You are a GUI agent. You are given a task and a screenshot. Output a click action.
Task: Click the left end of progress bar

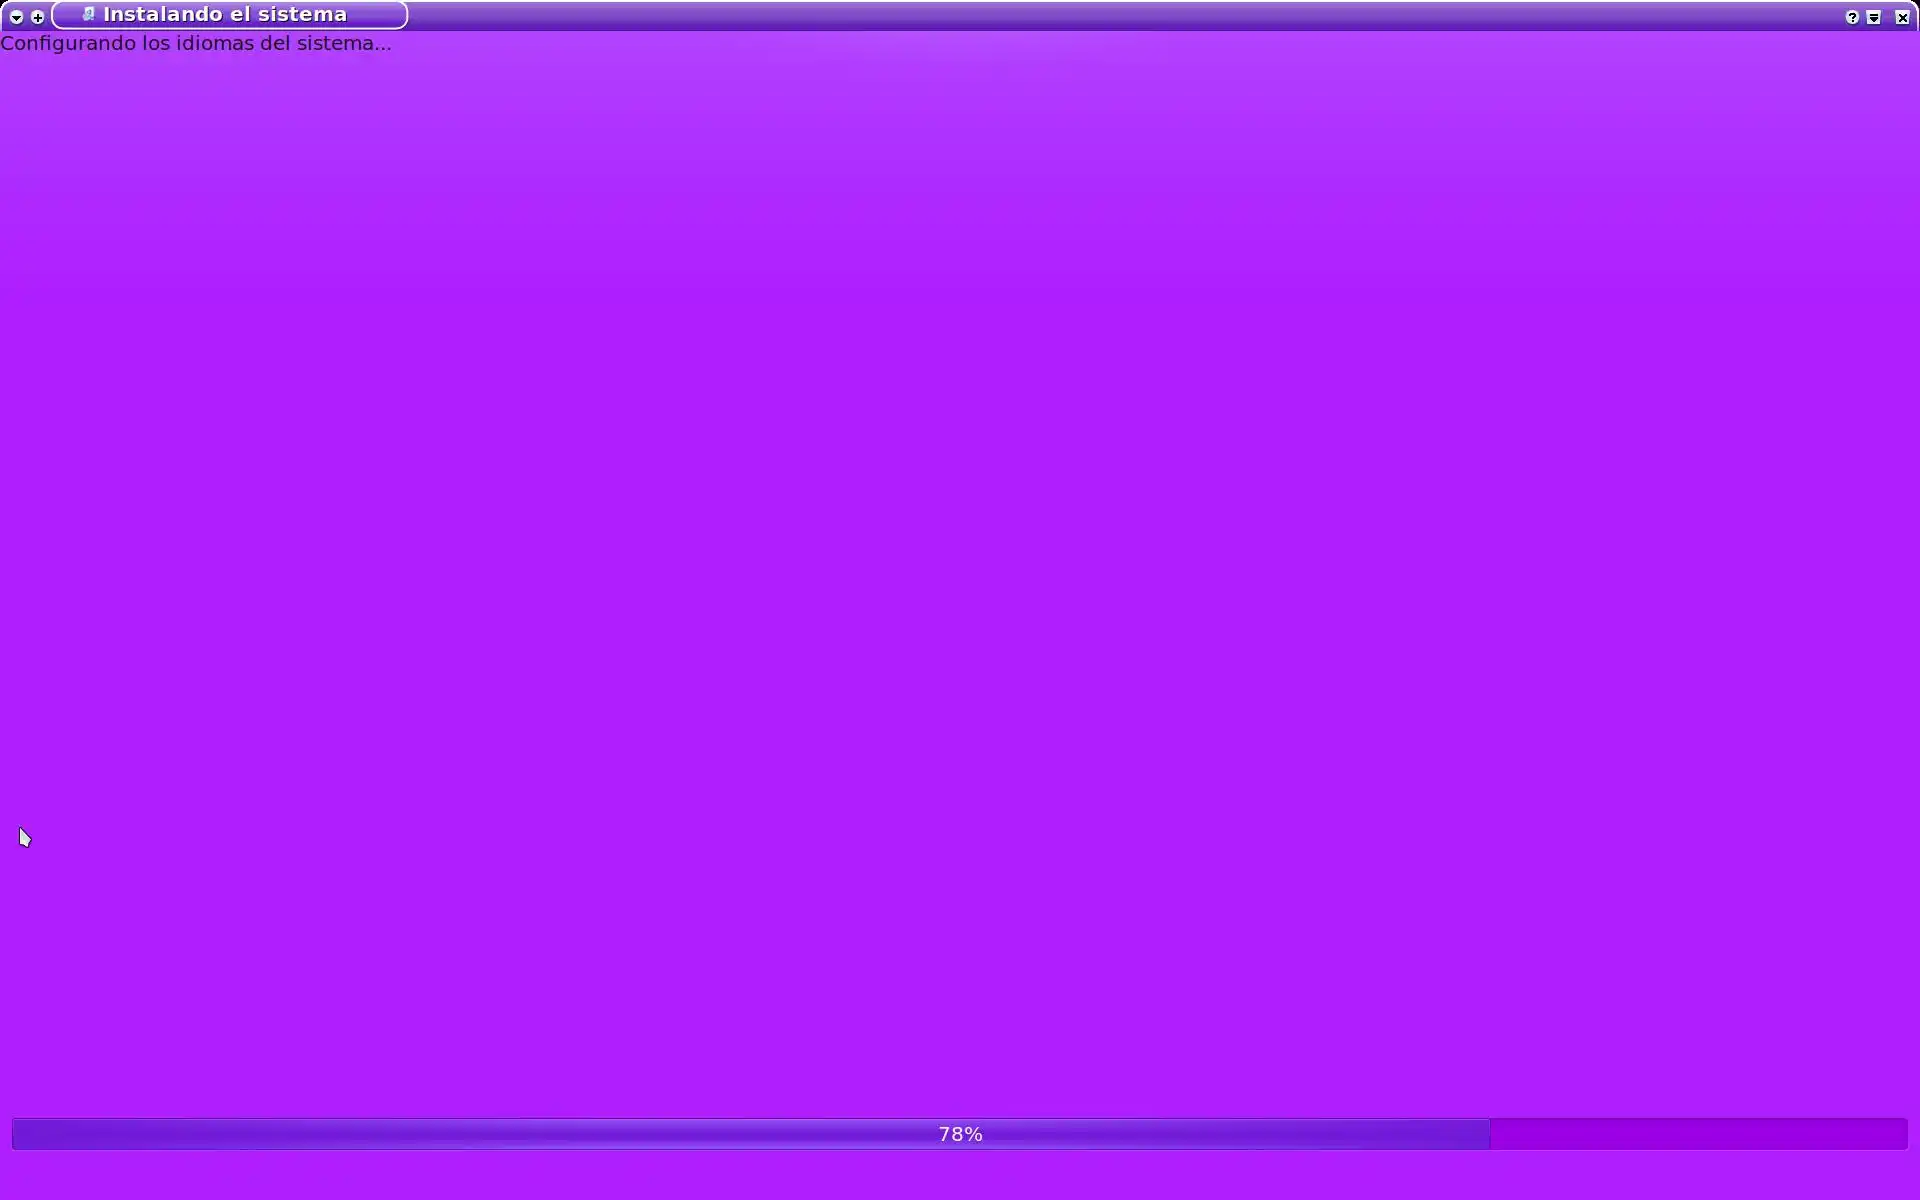coord(18,1134)
